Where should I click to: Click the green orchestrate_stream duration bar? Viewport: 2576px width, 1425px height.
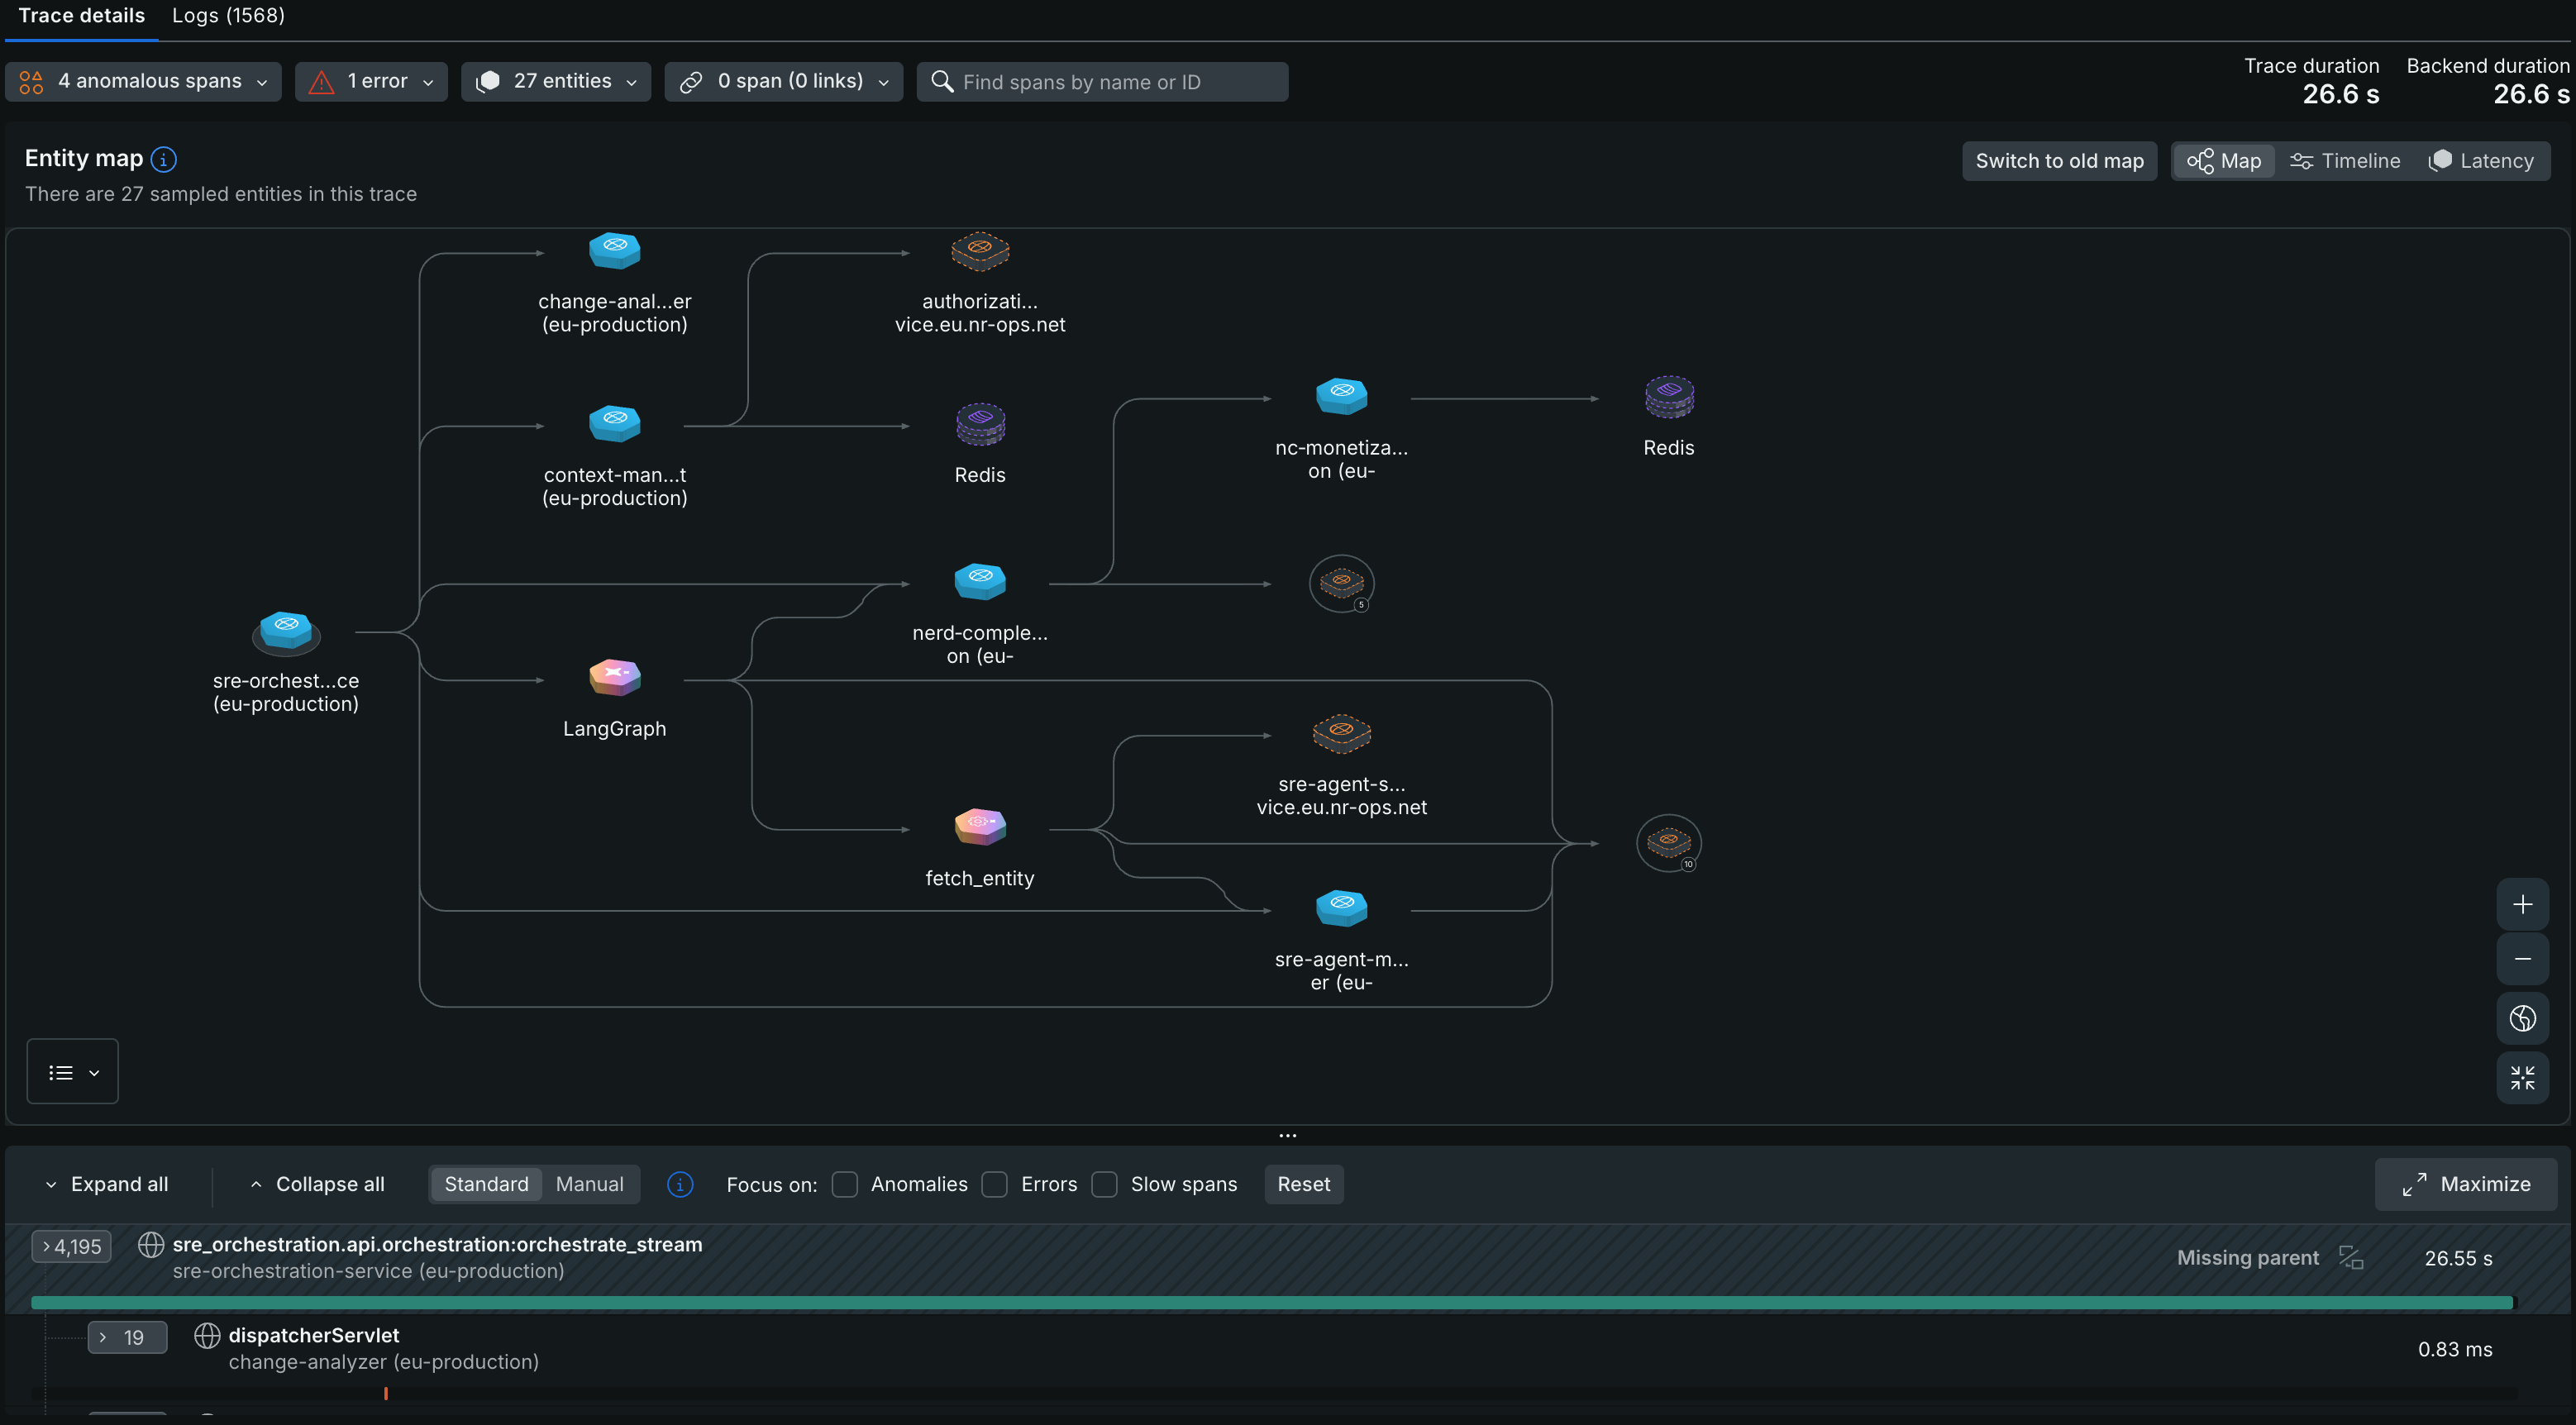[1273, 1303]
